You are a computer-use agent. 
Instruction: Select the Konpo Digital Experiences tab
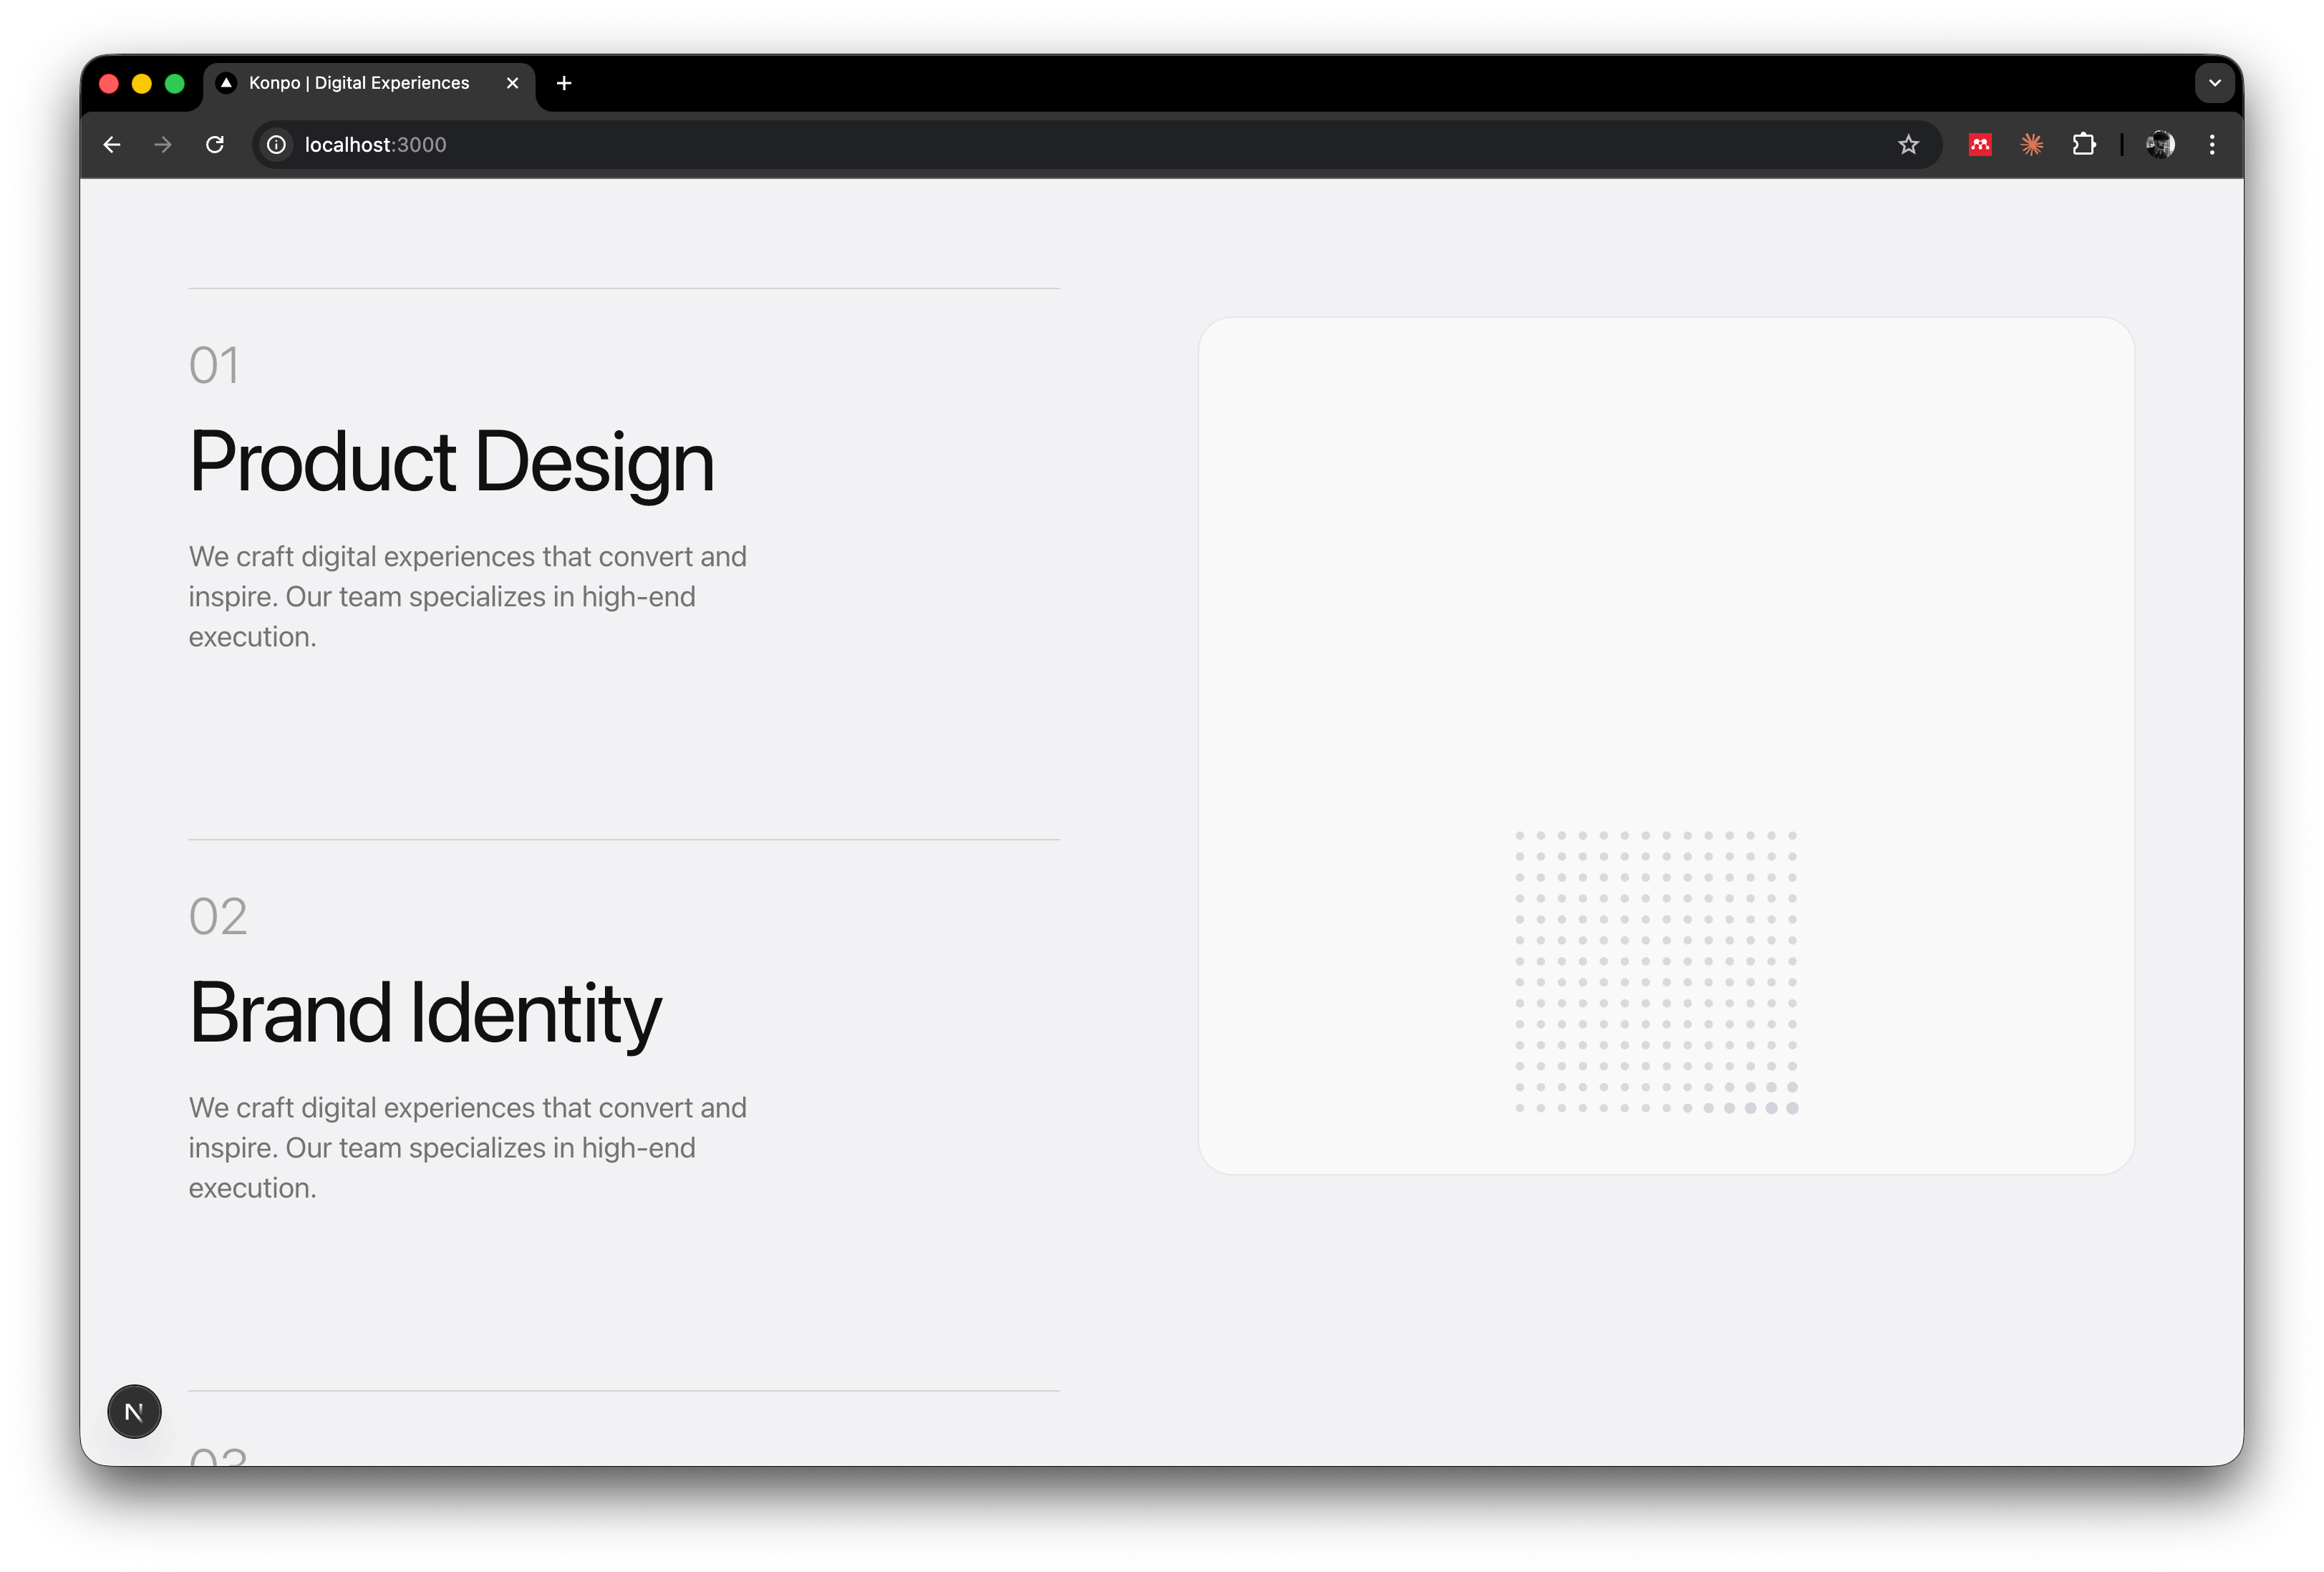pos(358,83)
